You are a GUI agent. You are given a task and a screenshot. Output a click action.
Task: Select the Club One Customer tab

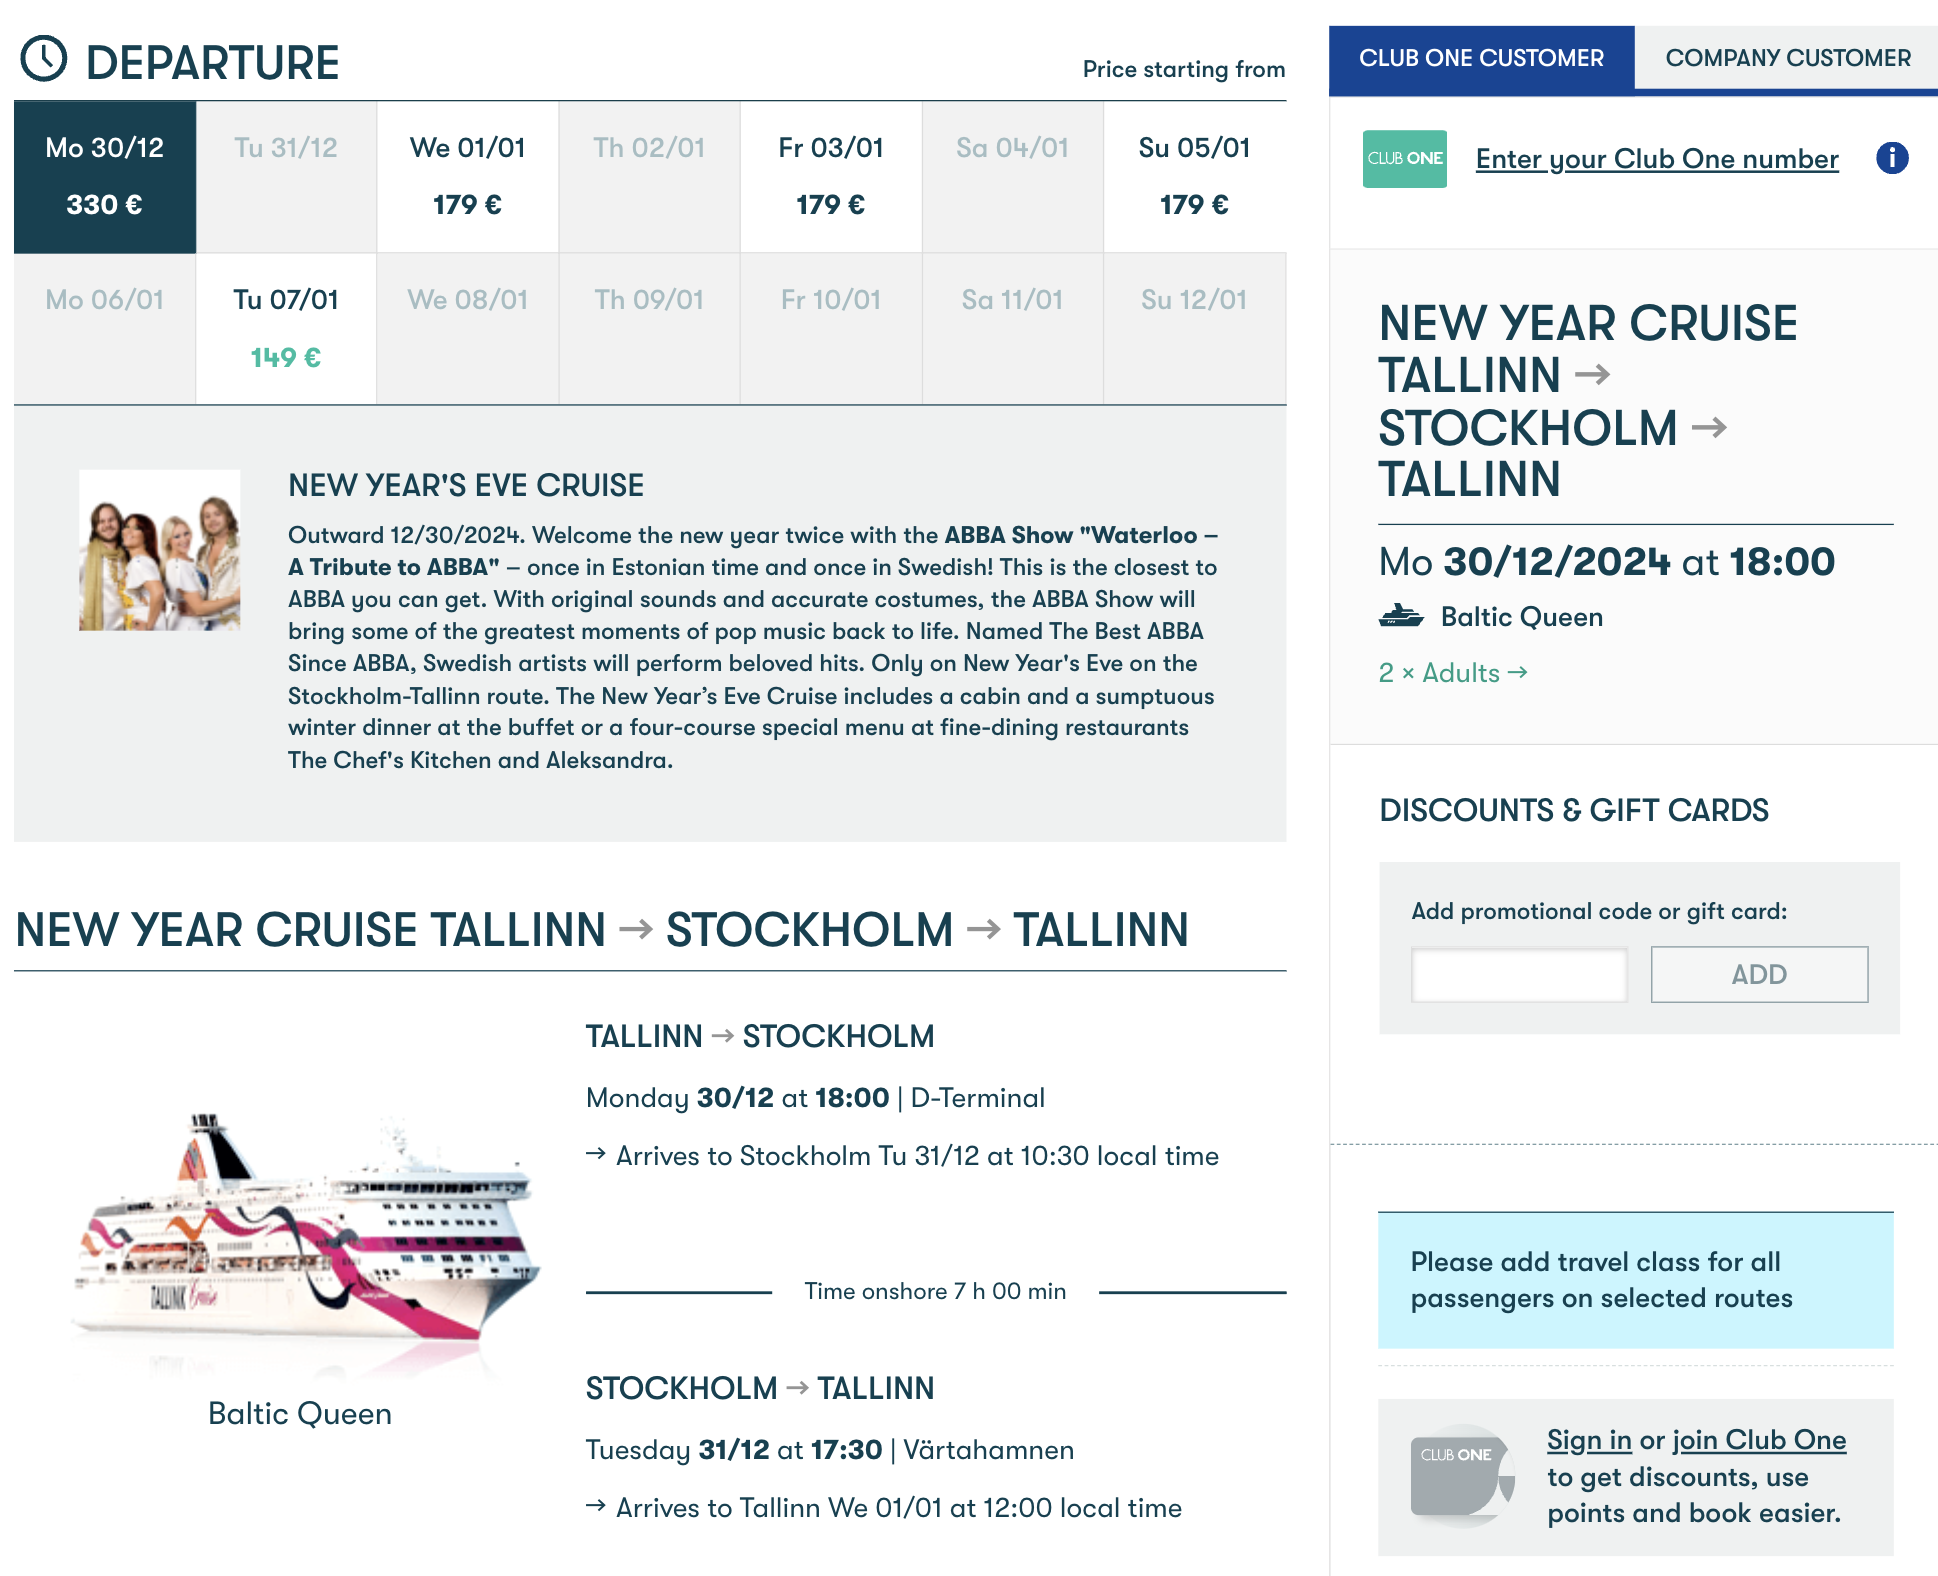coord(1481,58)
